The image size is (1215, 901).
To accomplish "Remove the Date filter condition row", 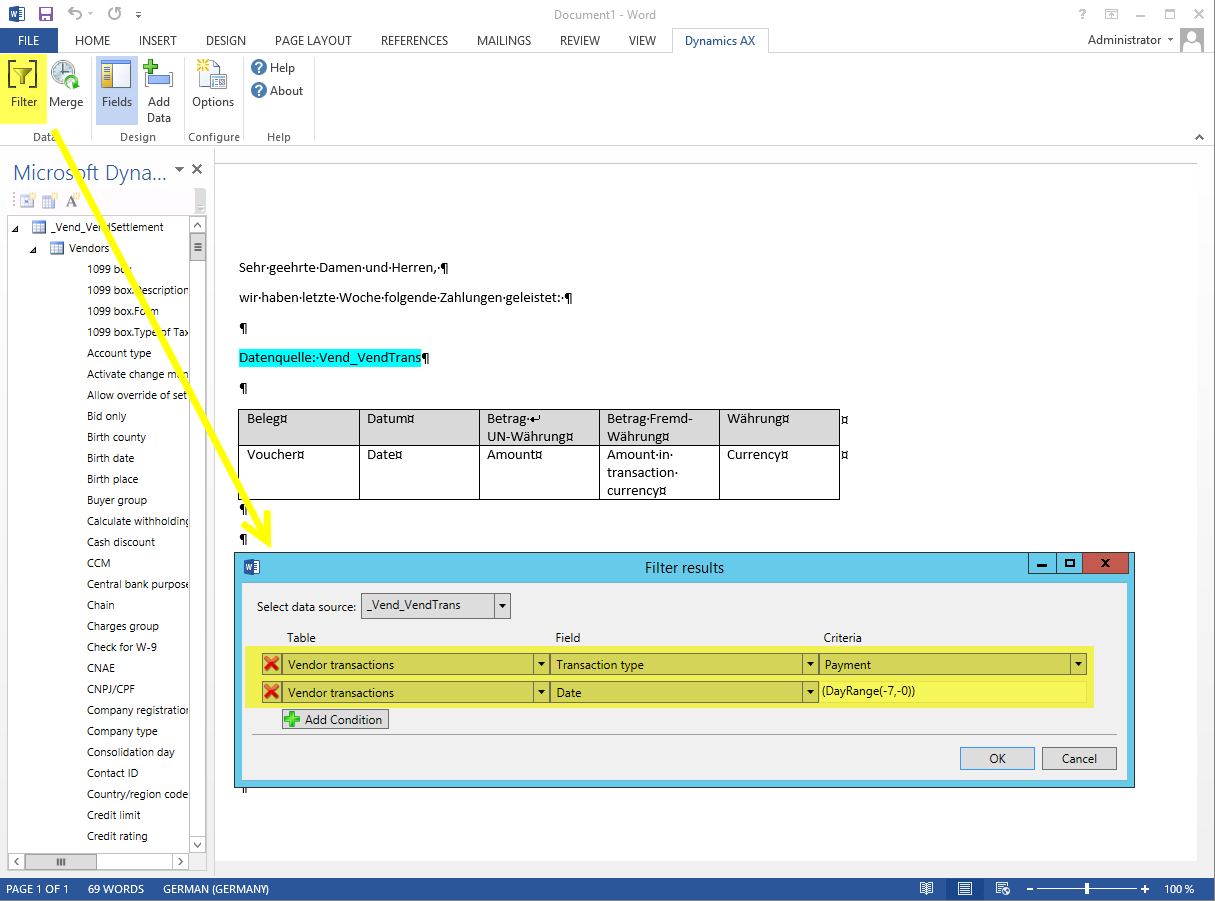I will point(271,692).
